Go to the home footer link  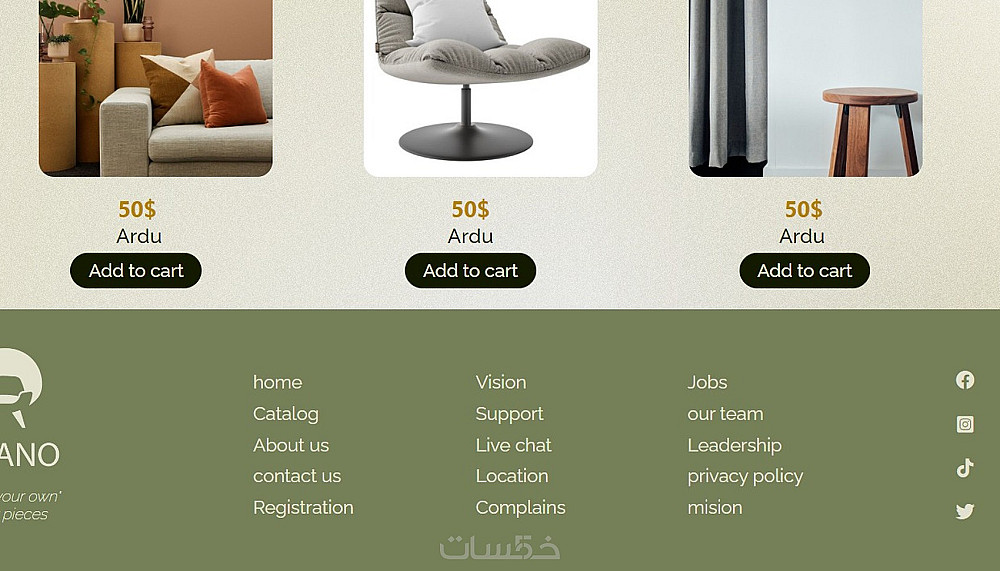(277, 382)
